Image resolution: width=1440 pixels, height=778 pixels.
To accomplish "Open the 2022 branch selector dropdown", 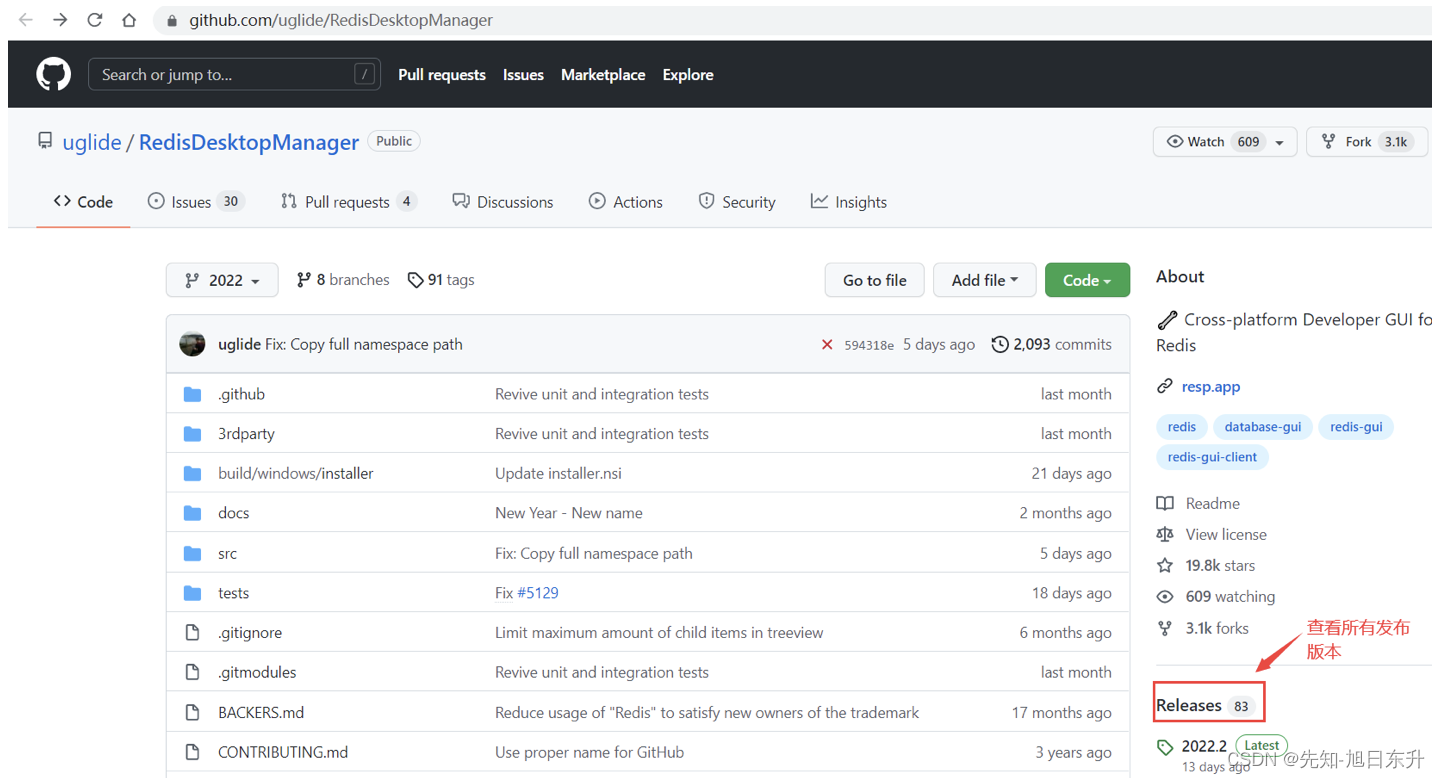I will coord(222,280).
